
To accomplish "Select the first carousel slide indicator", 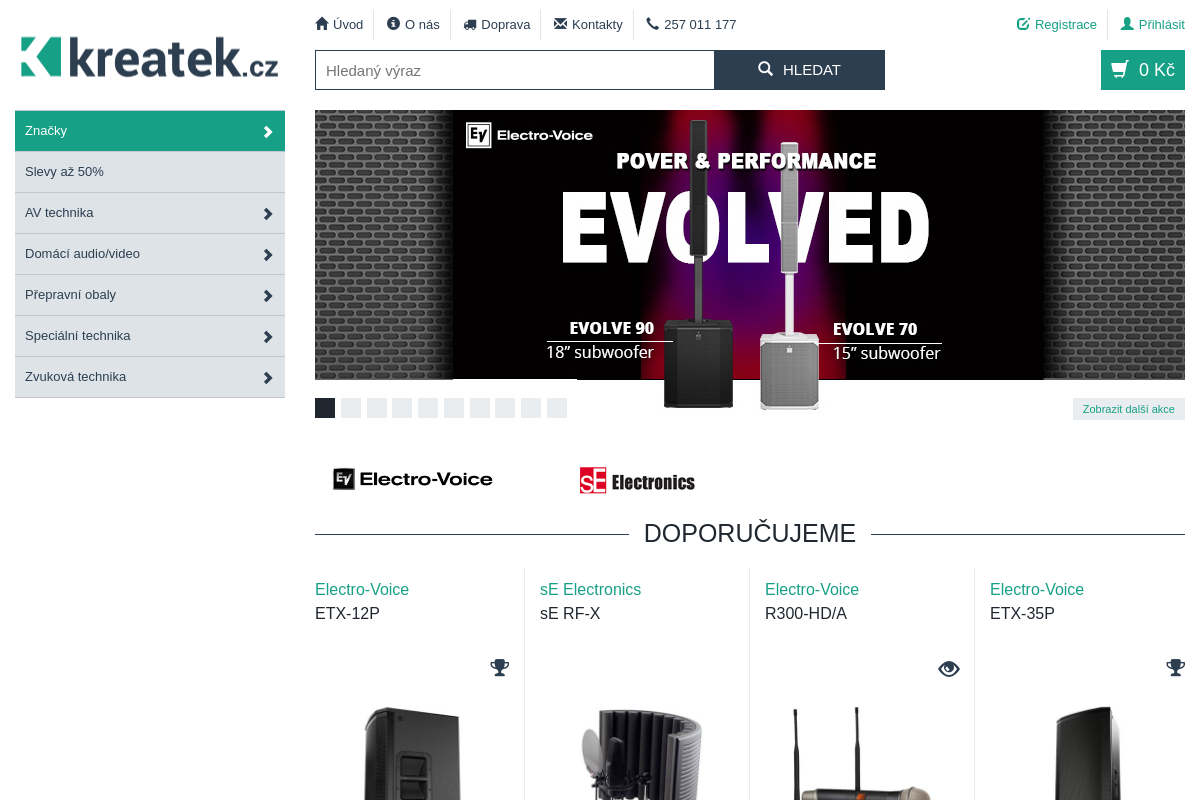I will (325, 408).
